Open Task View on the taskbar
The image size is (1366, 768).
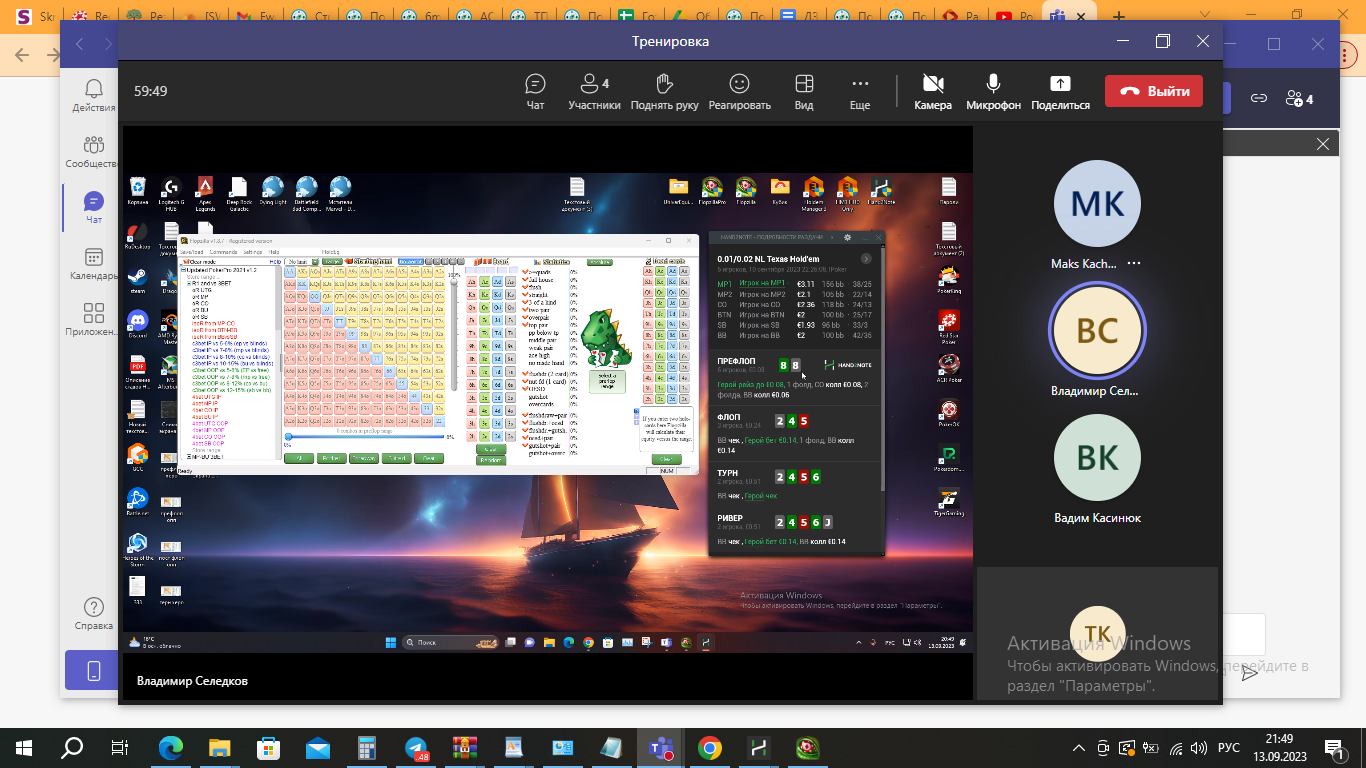[120, 747]
